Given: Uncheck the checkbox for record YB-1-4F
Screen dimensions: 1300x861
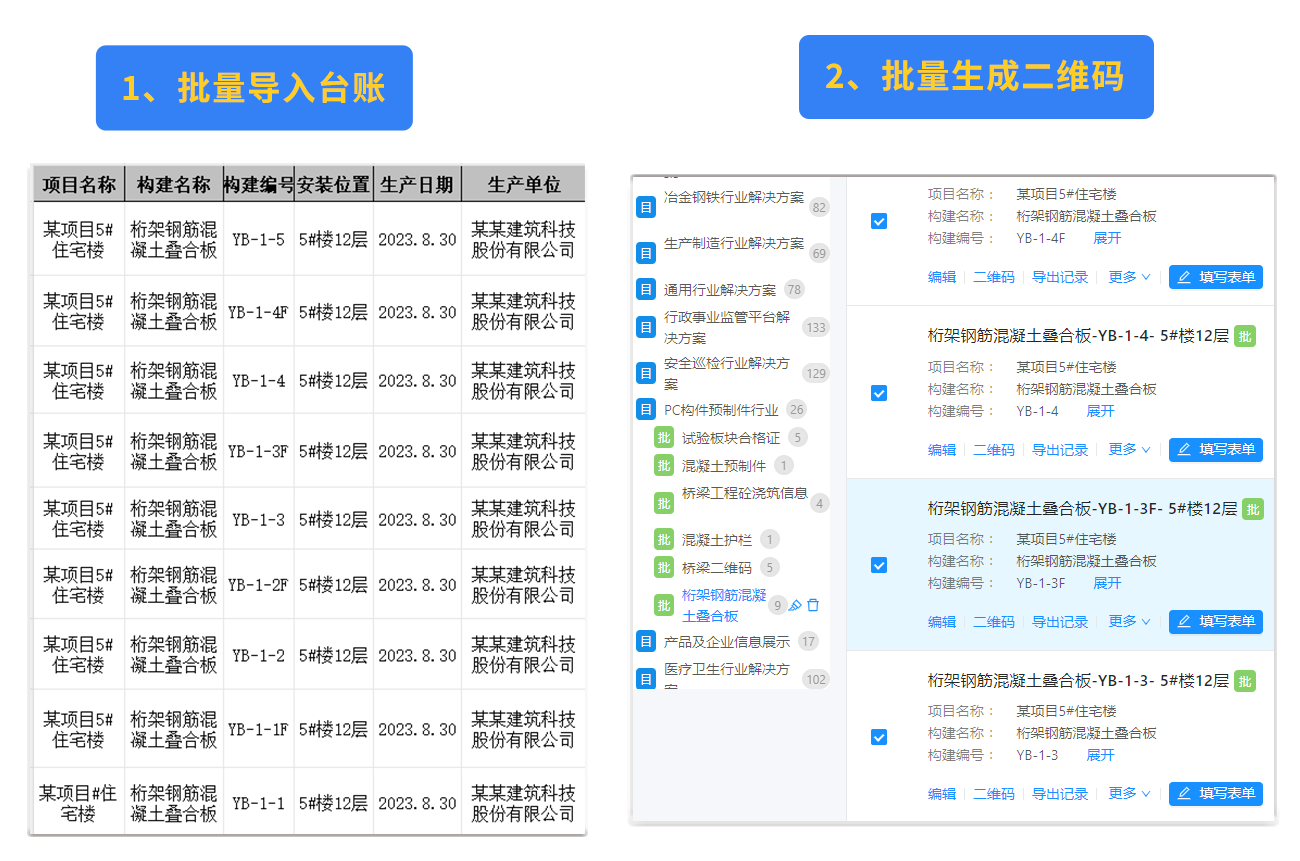Looking at the screenshot, I should pos(879,221).
